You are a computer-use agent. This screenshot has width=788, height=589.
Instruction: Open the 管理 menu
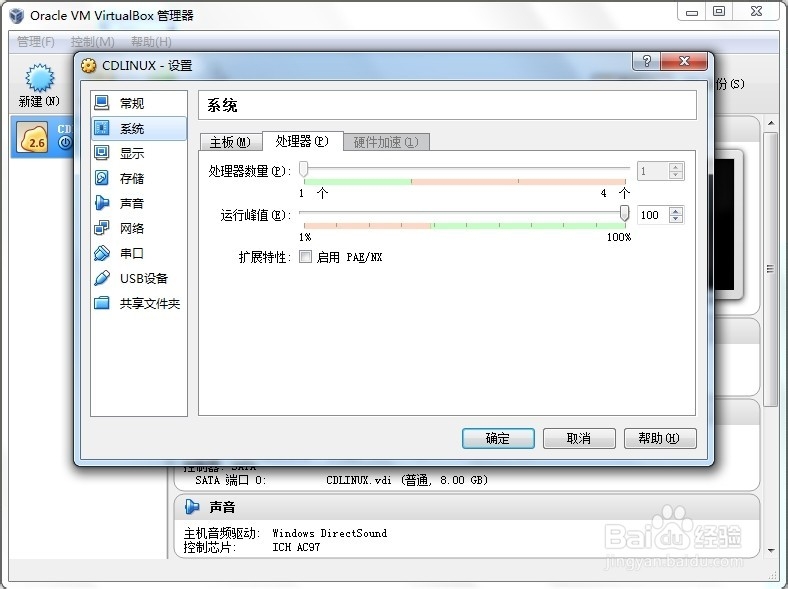(x=36, y=42)
